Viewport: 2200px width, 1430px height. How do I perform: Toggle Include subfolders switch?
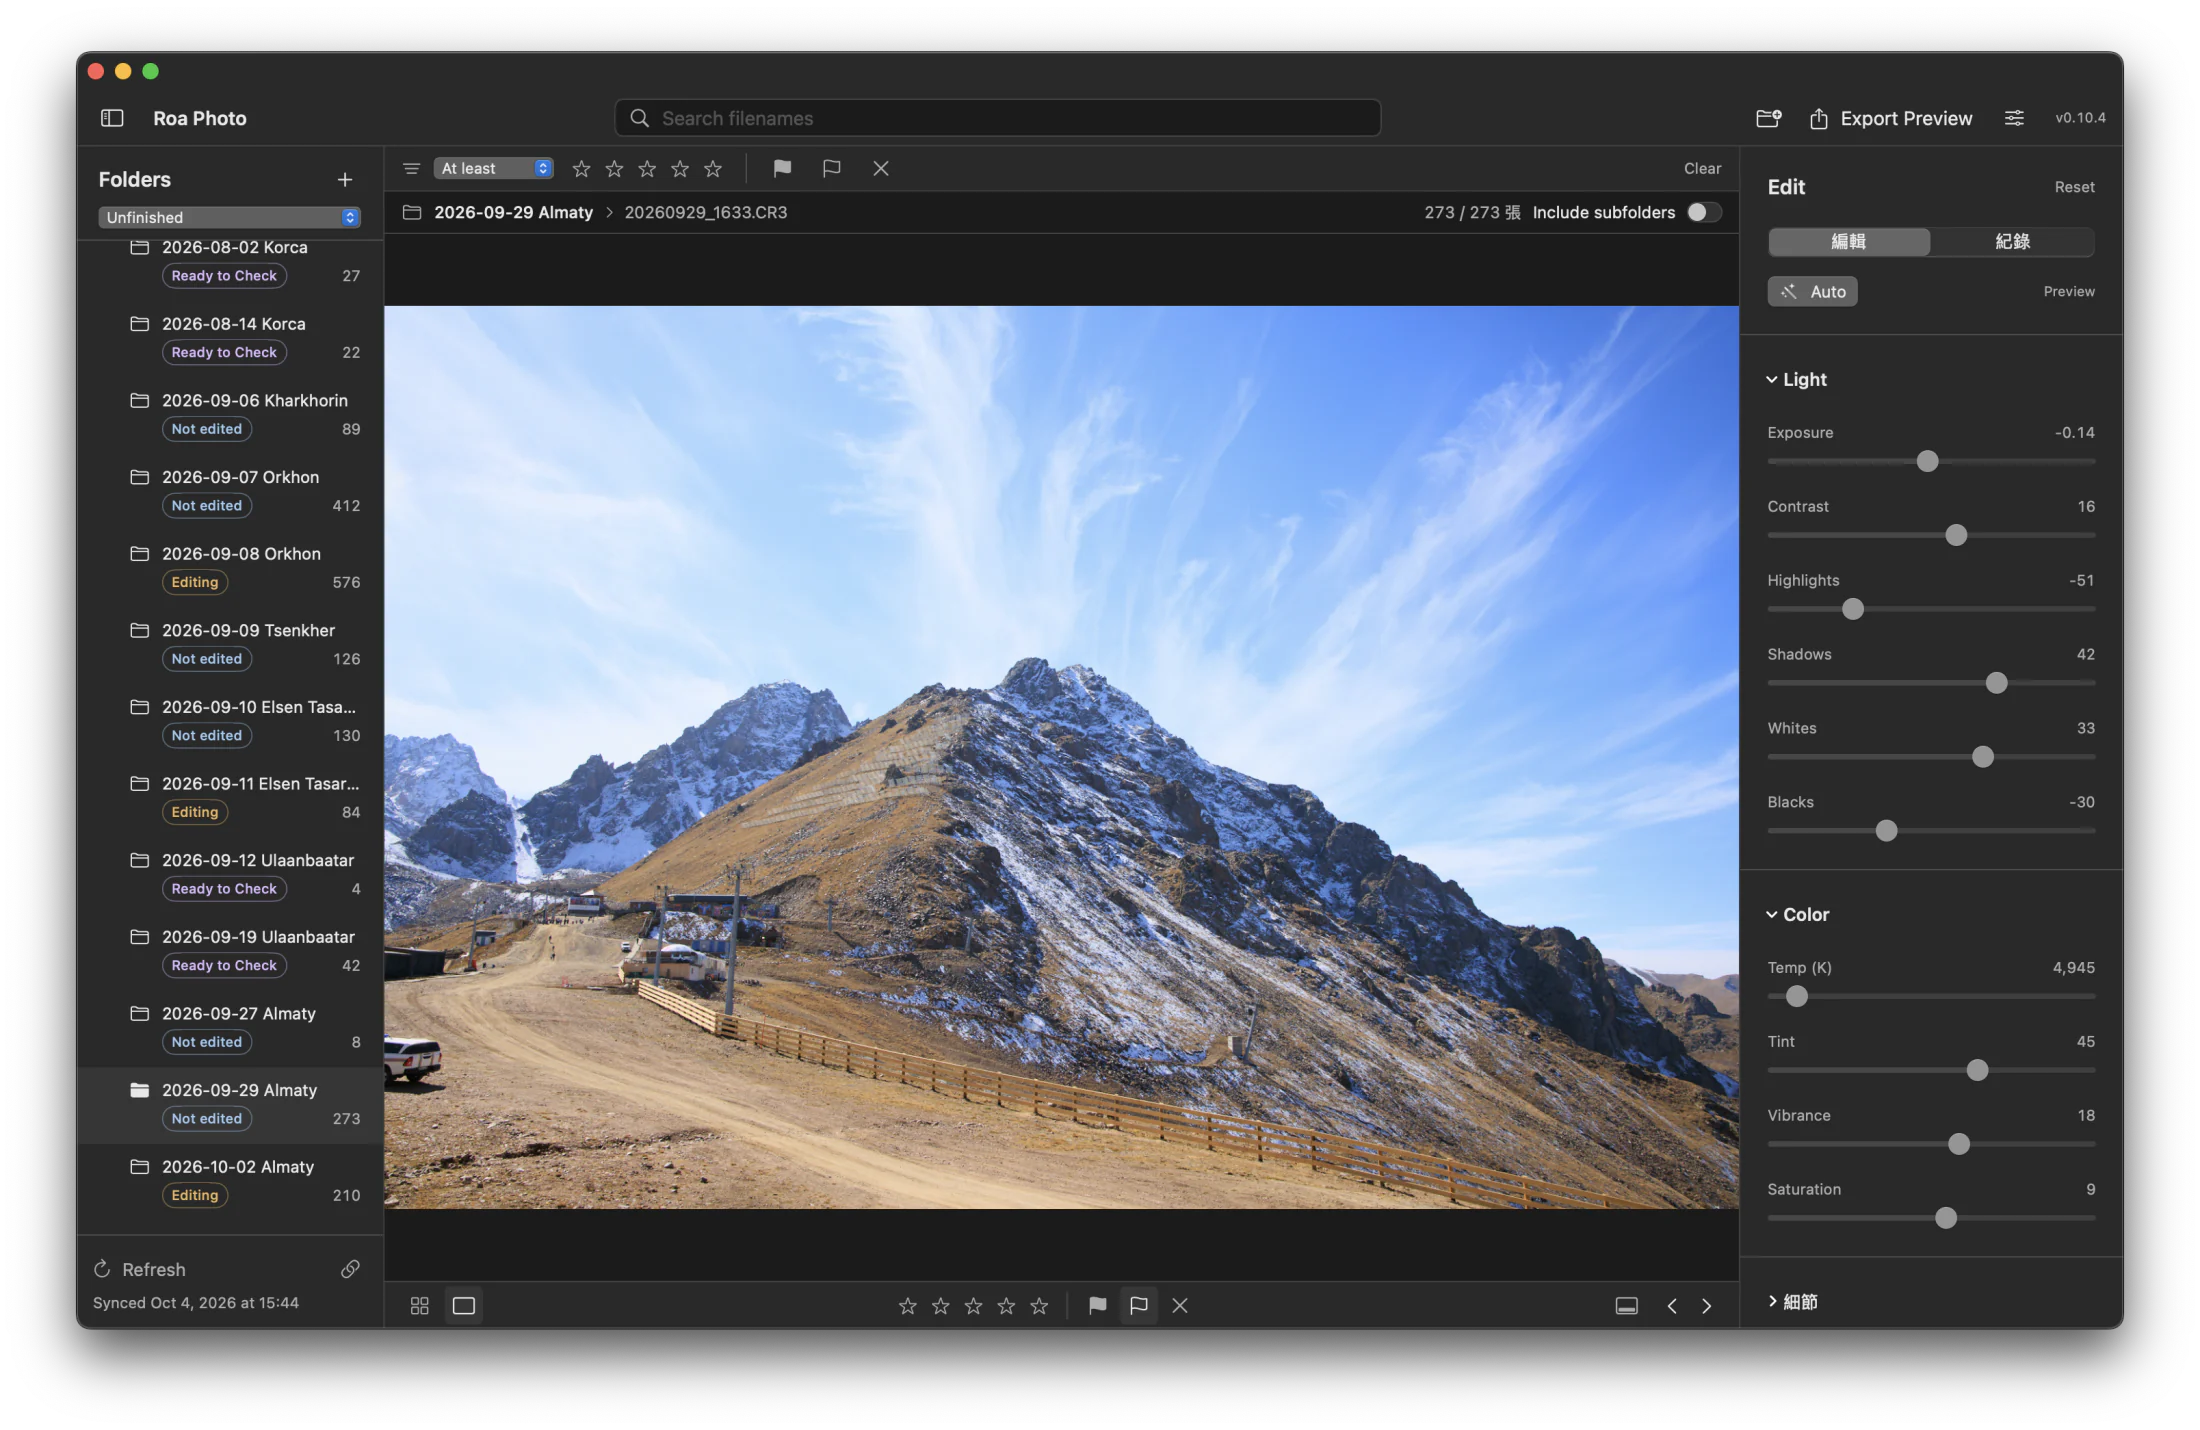[x=1704, y=212]
